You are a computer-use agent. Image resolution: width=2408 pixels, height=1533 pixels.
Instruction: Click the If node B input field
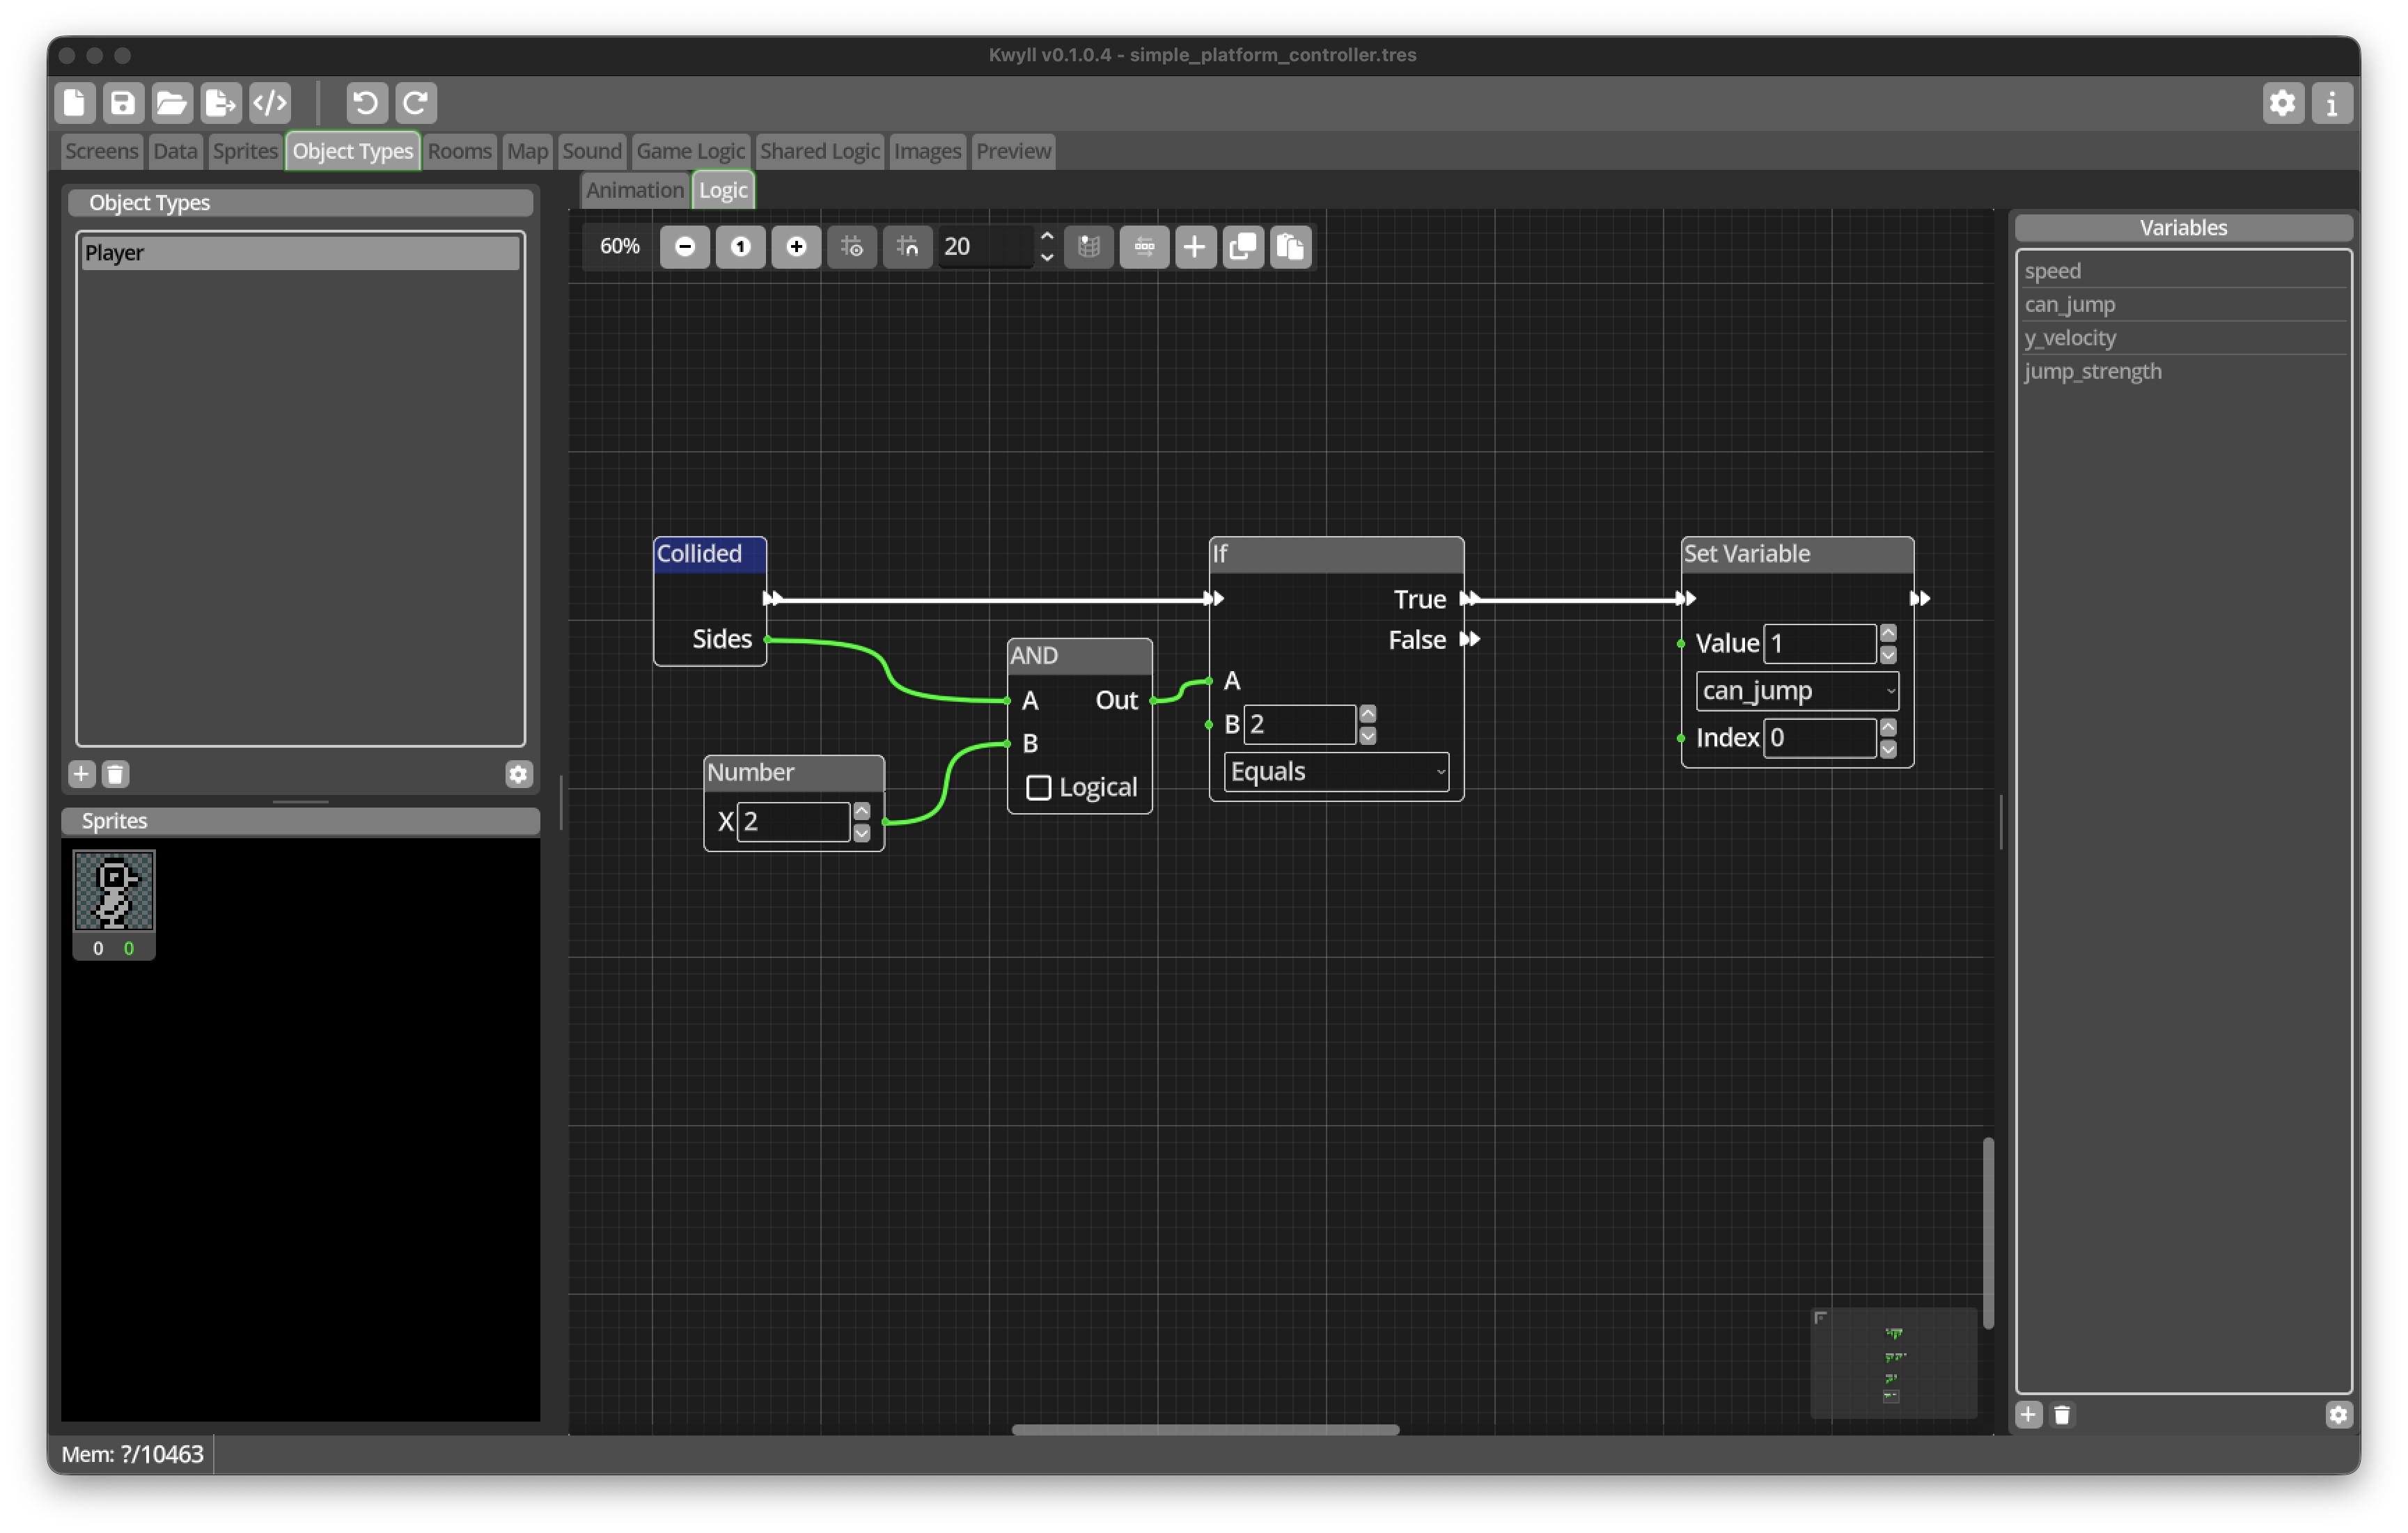point(1300,725)
